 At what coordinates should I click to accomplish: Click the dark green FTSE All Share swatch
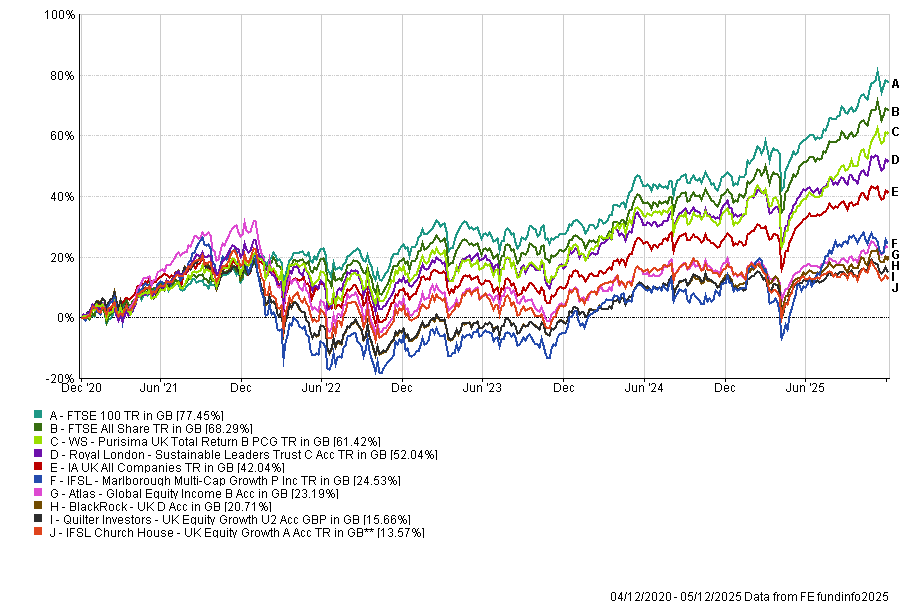[38, 427]
